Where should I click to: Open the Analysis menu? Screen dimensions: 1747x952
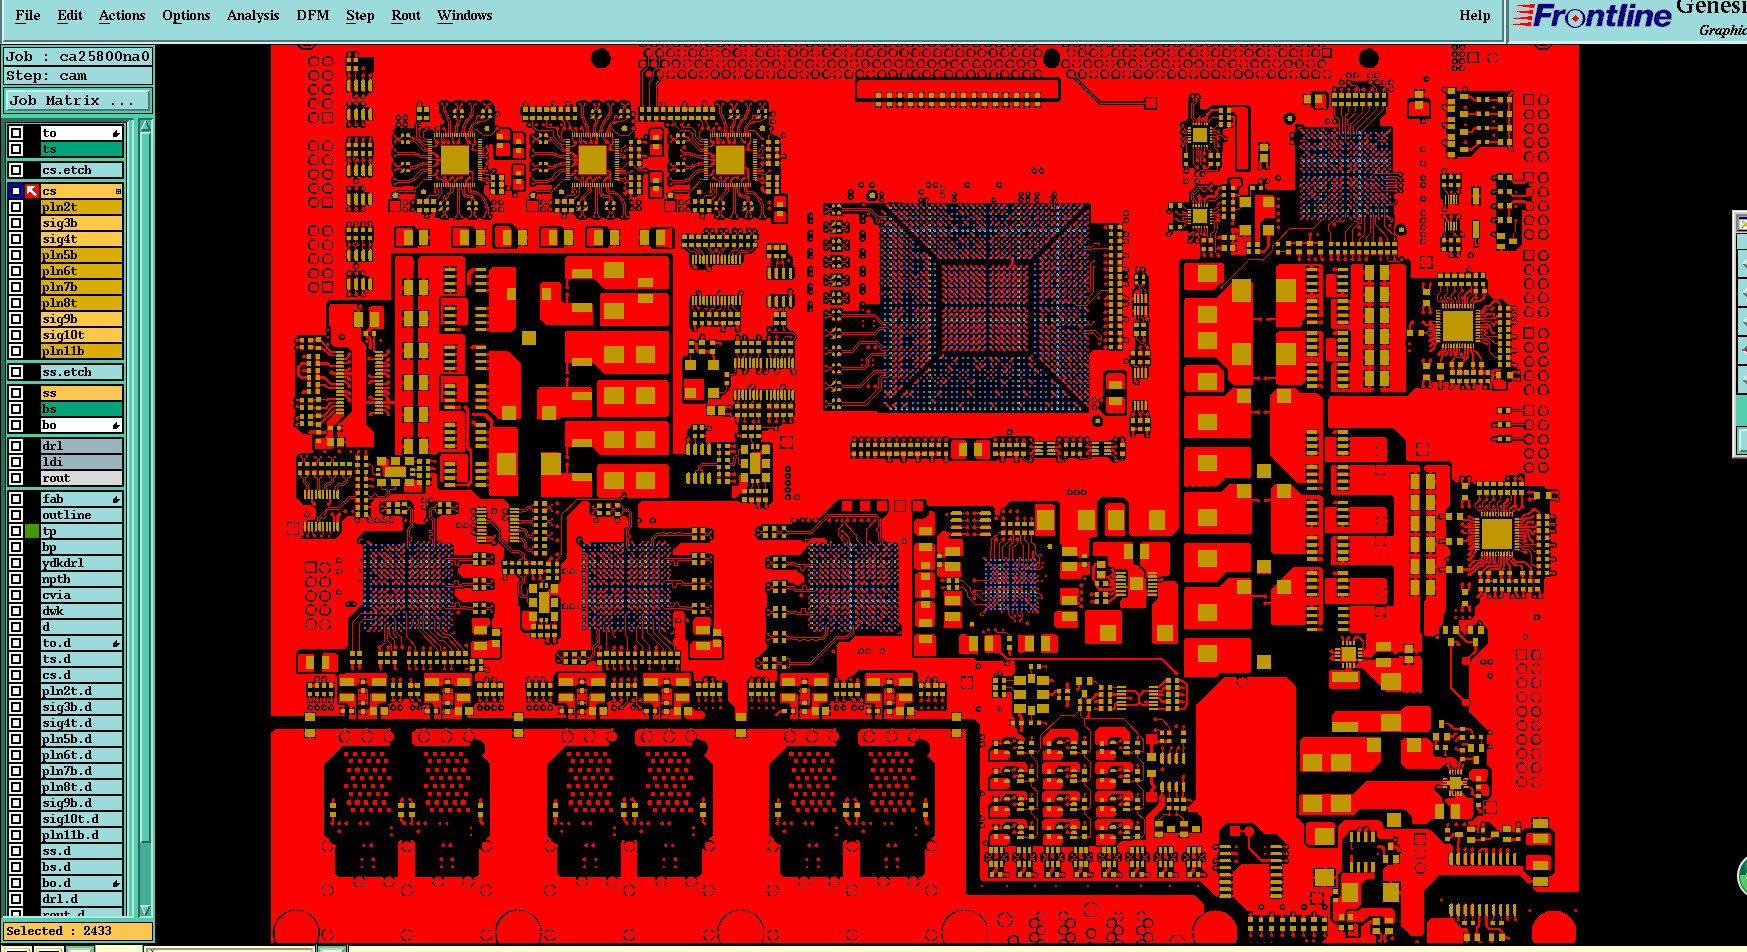coord(253,15)
